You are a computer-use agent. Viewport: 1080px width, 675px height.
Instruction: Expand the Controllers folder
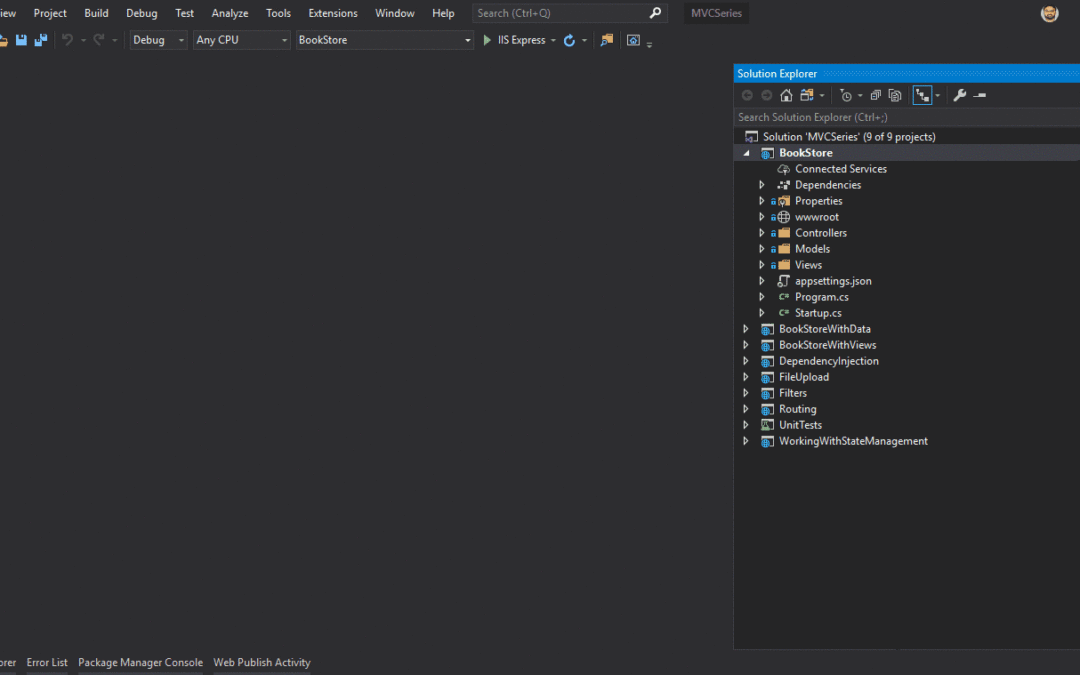762,233
